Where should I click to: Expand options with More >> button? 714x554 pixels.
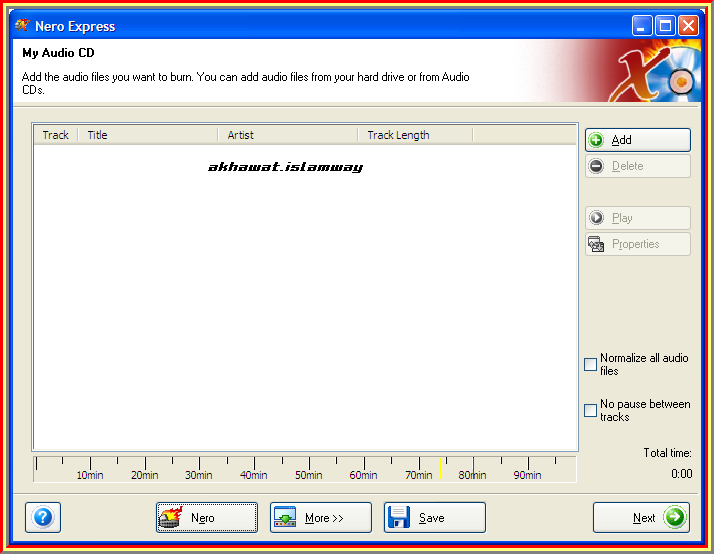321,517
